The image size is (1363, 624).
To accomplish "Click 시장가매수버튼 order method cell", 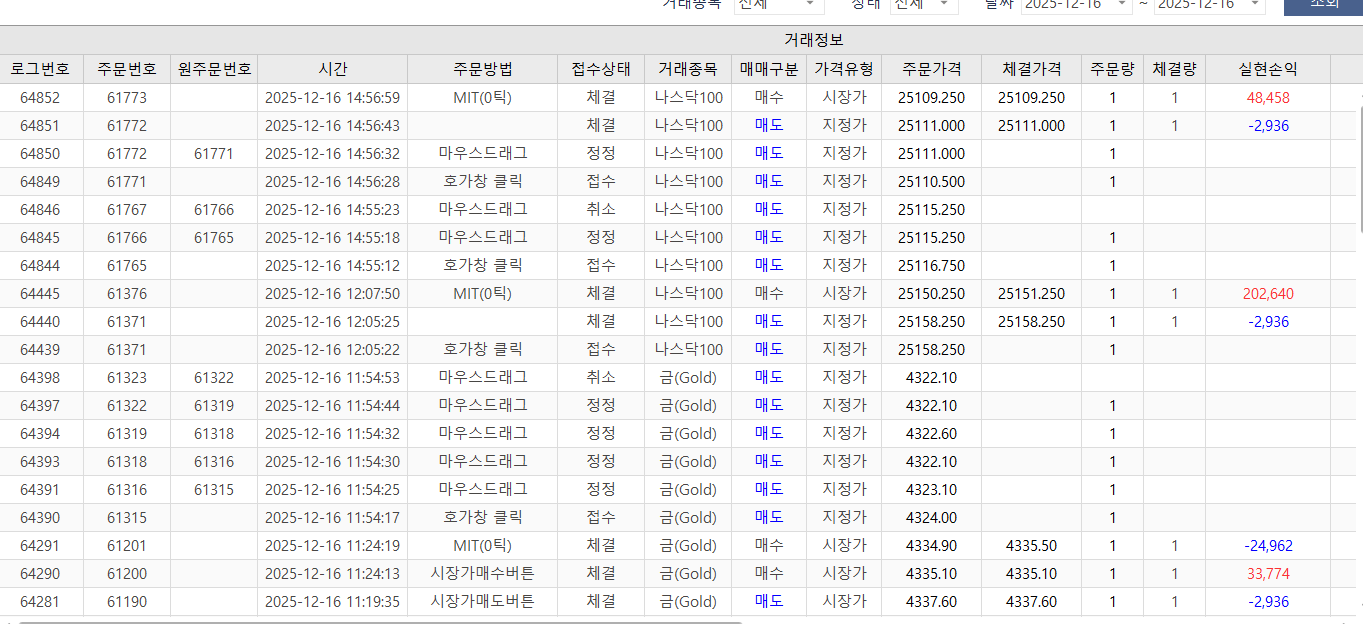I will [482, 574].
